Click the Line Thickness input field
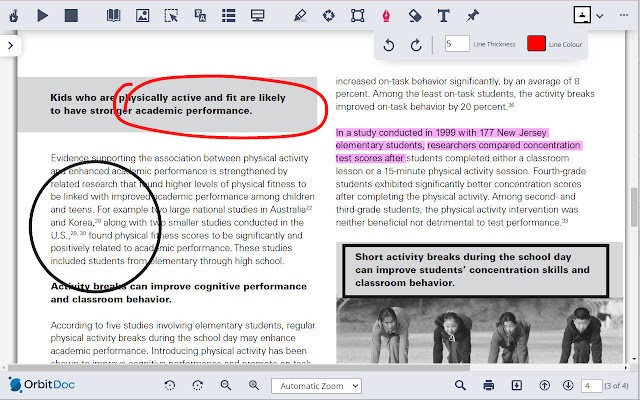The image size is (640, 400). pyautogui.click(x=457, y=44)
